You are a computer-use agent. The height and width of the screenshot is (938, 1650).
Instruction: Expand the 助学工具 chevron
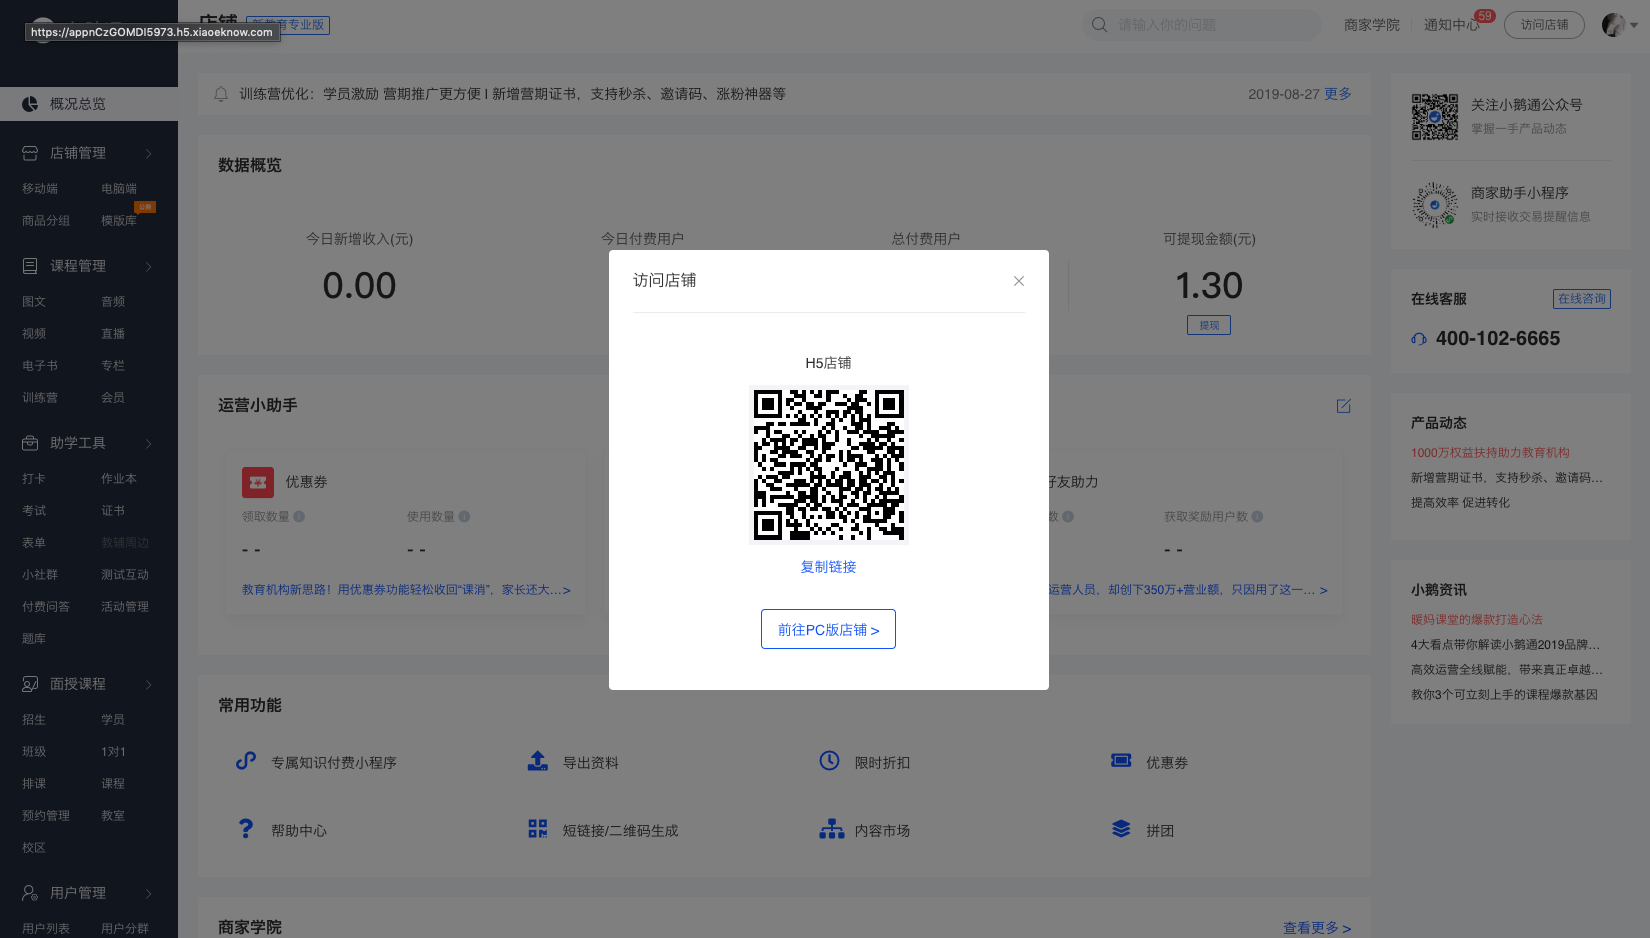149,443
